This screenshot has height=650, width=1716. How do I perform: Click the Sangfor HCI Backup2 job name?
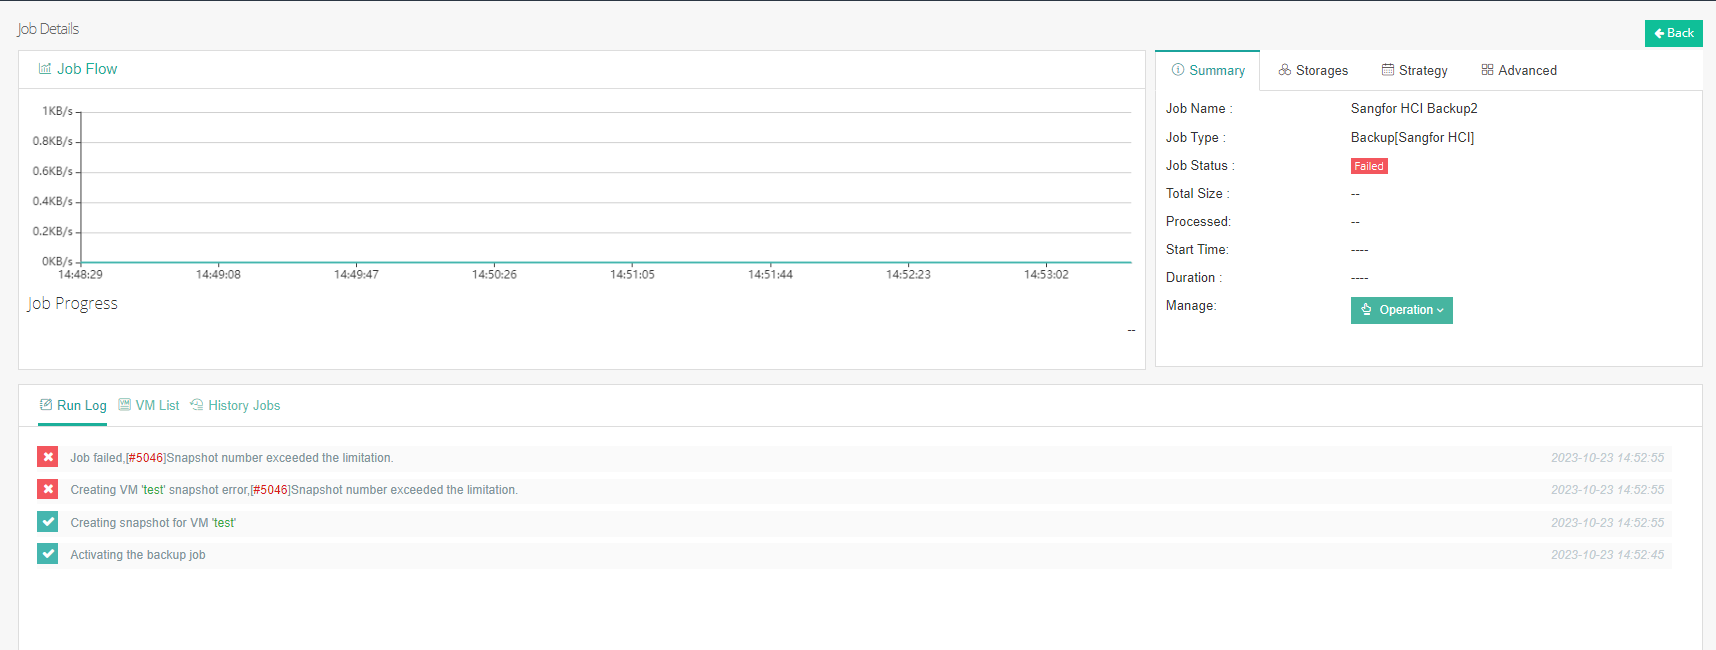tap(1413, 109)
